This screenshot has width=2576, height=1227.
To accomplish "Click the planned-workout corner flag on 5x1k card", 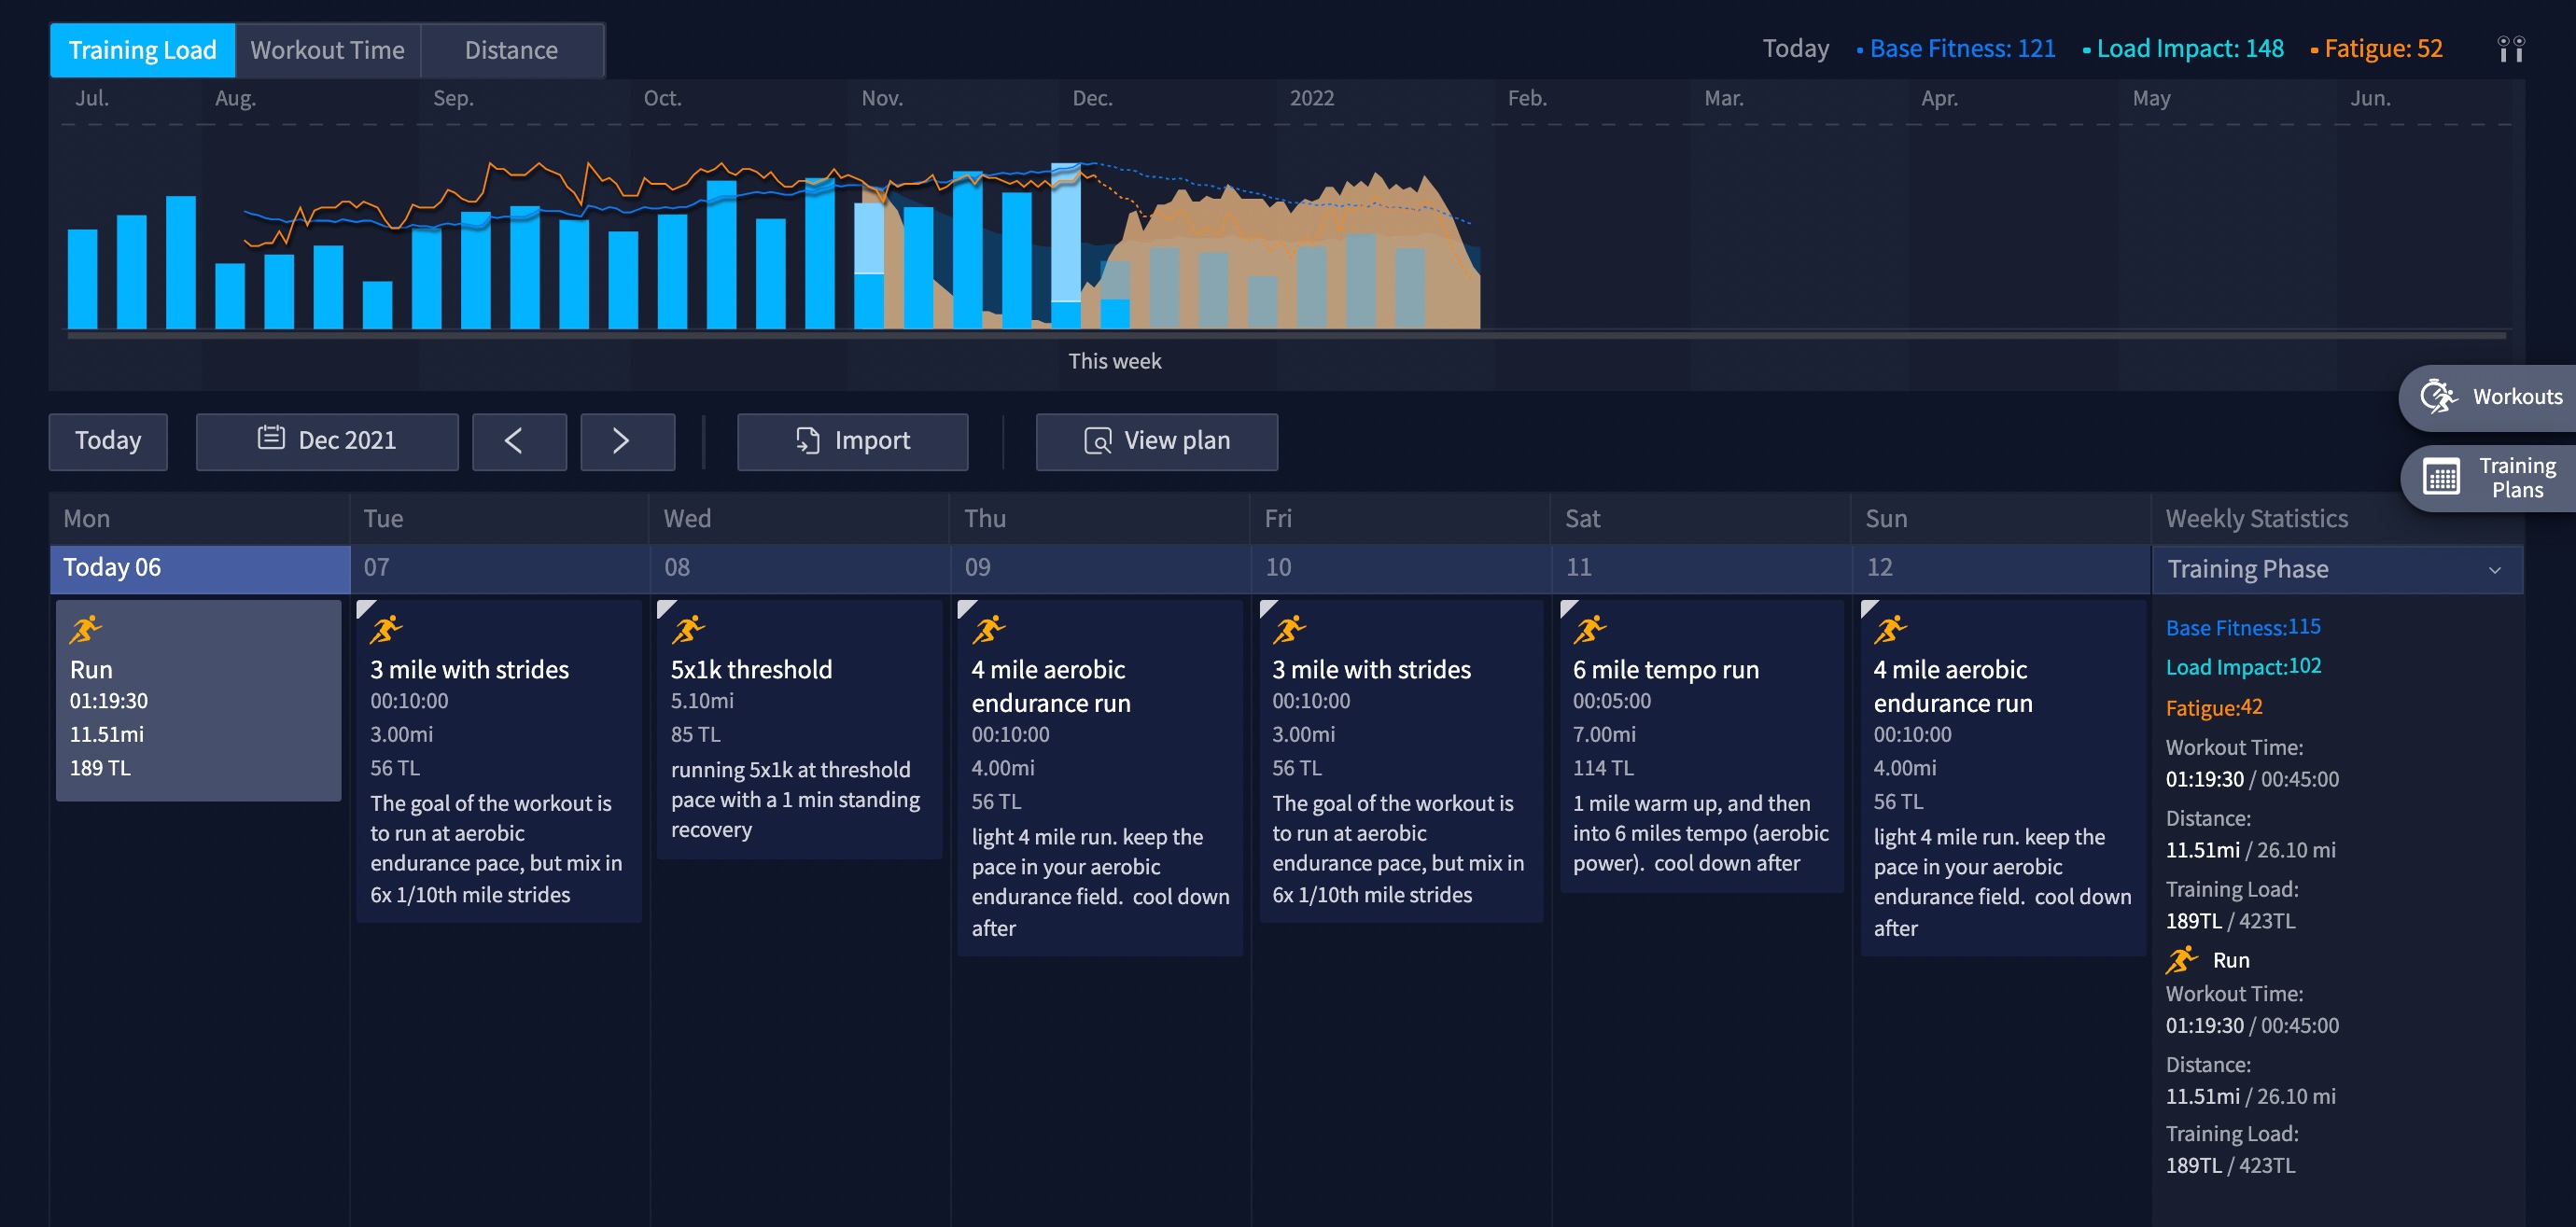I will (666, 608).
